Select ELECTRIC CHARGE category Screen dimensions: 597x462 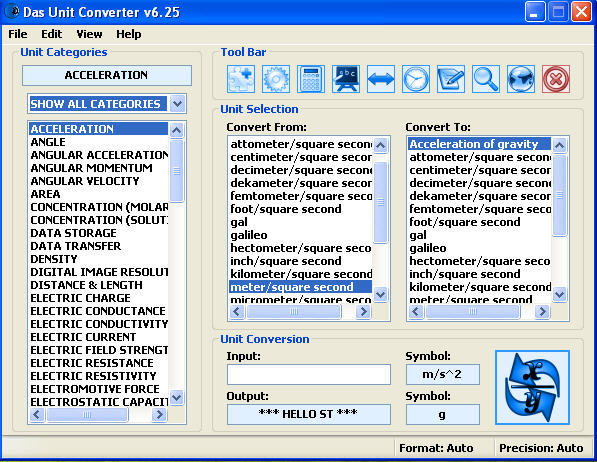tap(99, 298)
